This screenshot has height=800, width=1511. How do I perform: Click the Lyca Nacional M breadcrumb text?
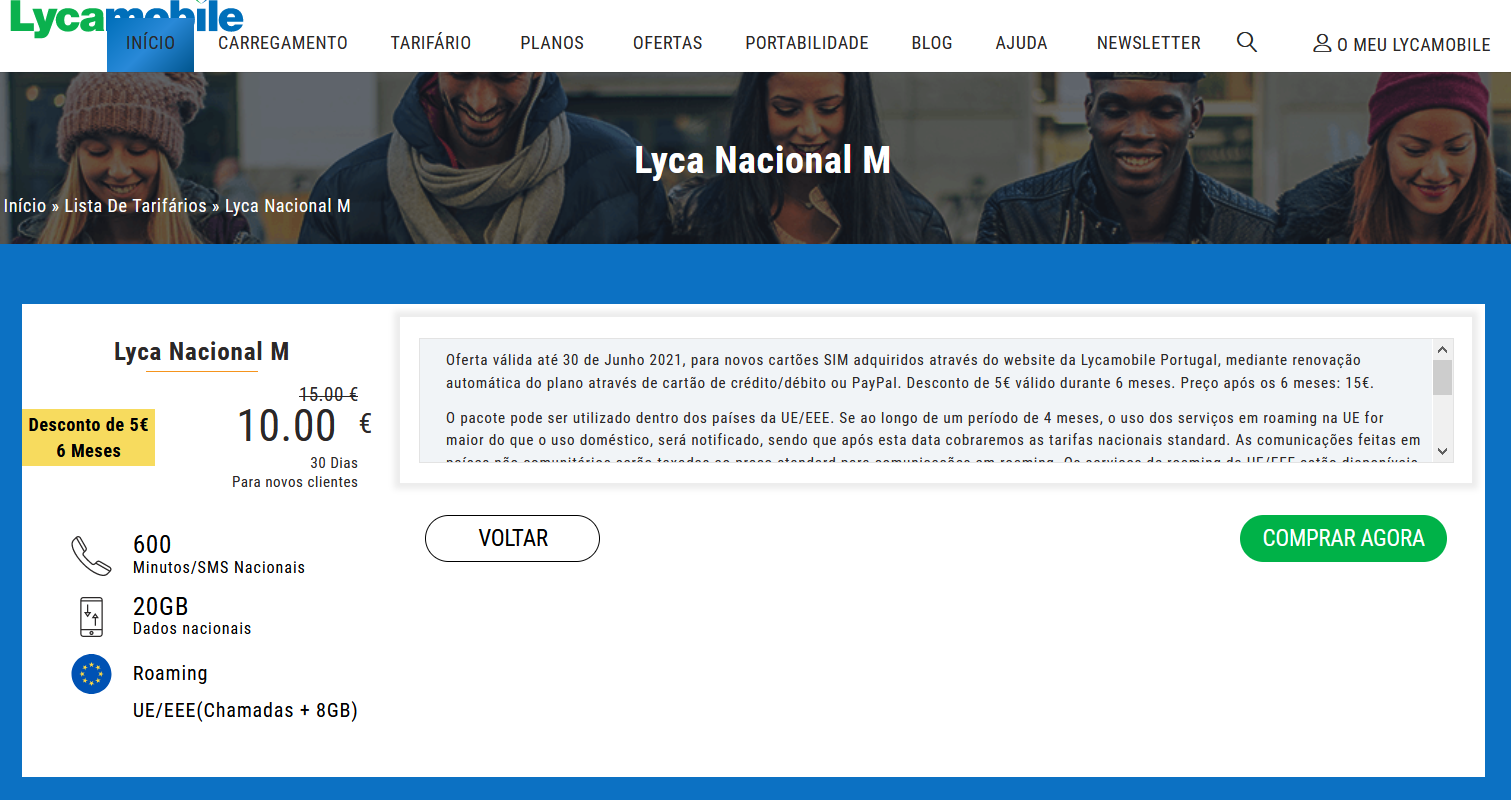pyautogui.click(x=288, y=206)
